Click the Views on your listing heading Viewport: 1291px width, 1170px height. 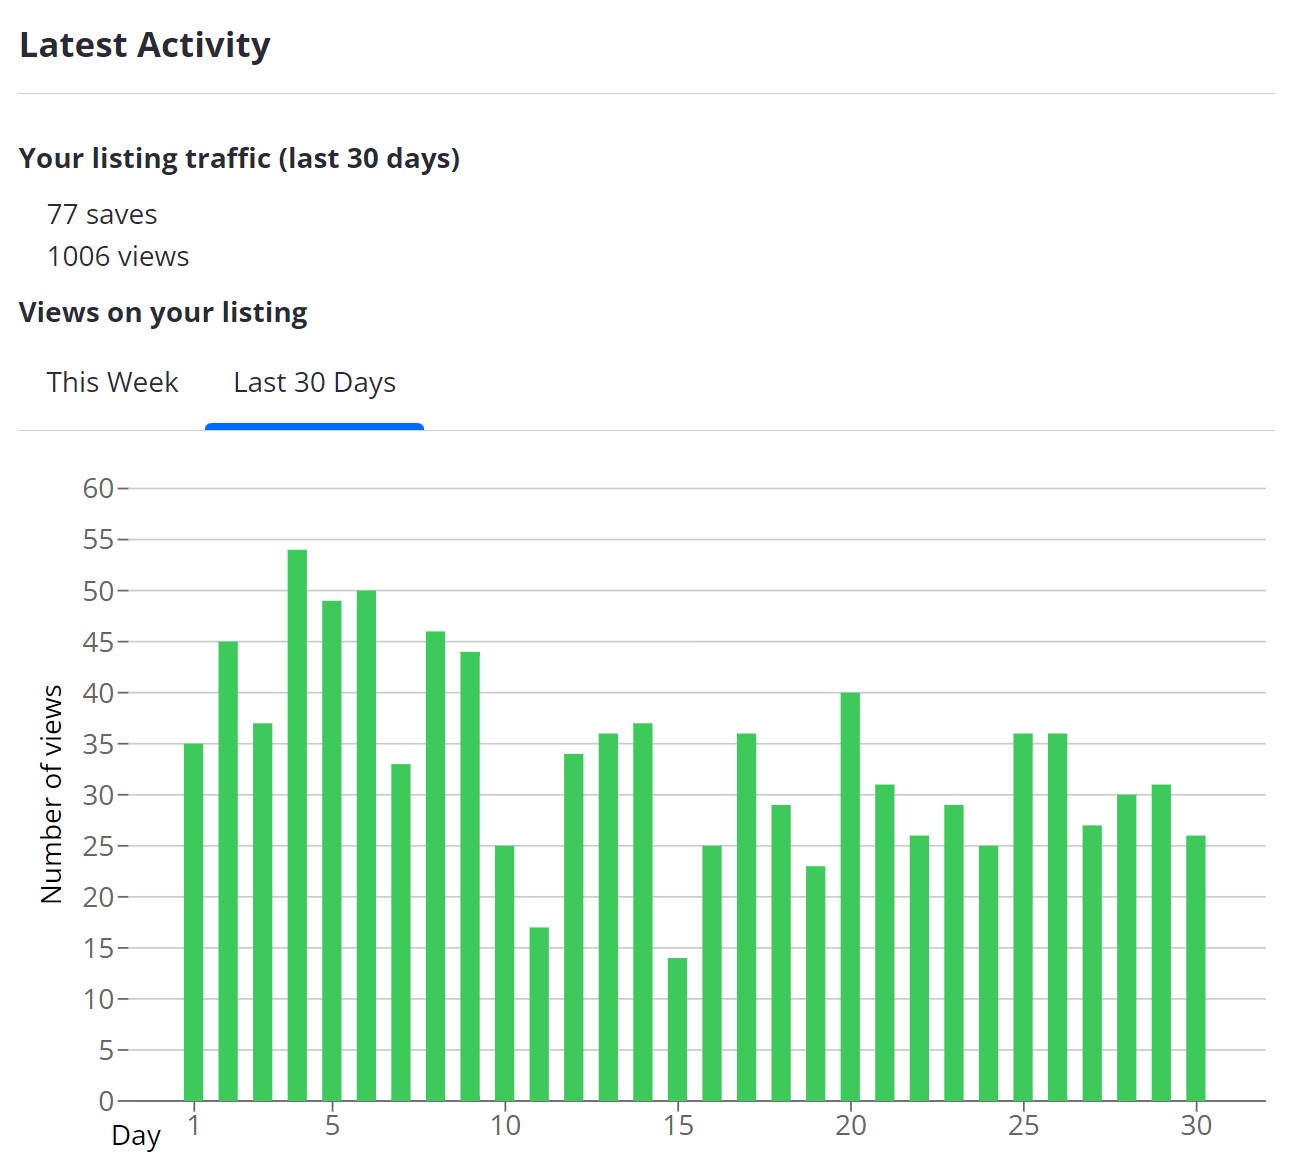point(163,313)
